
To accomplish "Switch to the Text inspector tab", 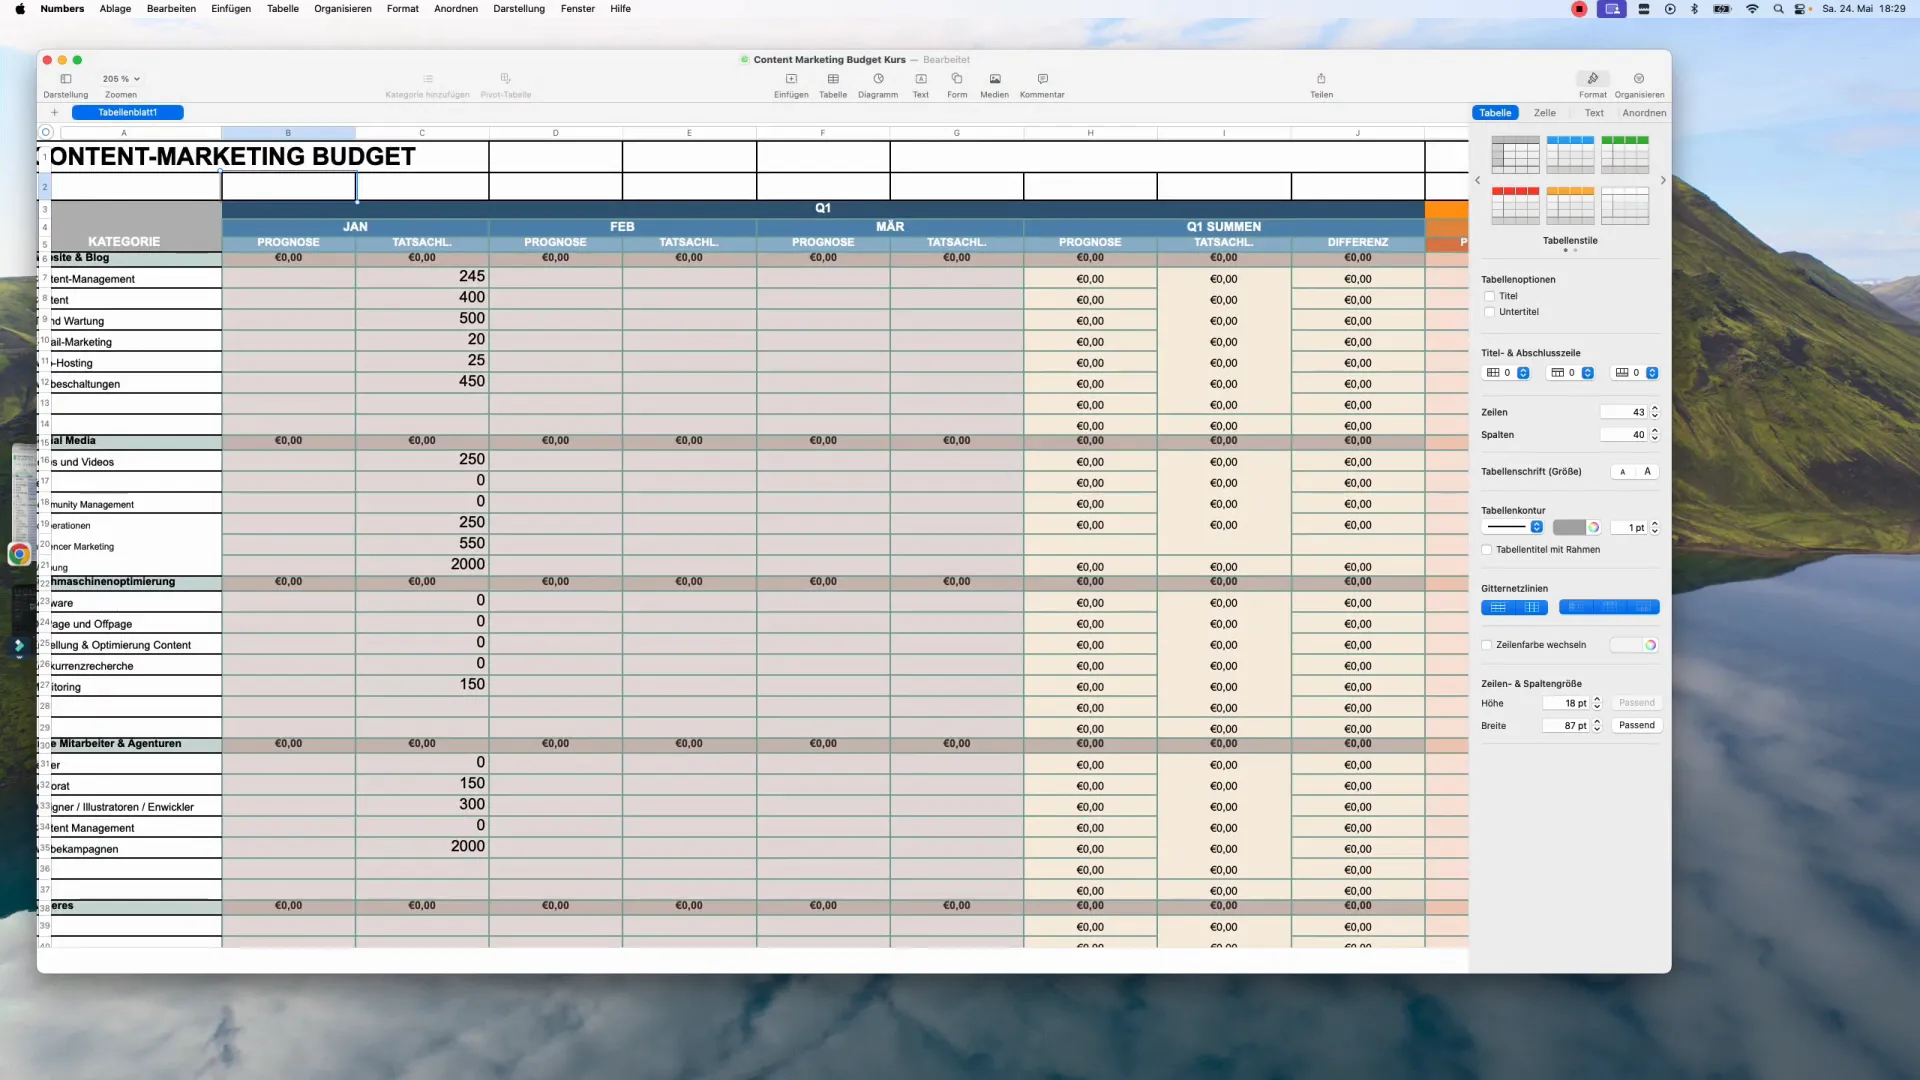I will (x=1594, y=113).
